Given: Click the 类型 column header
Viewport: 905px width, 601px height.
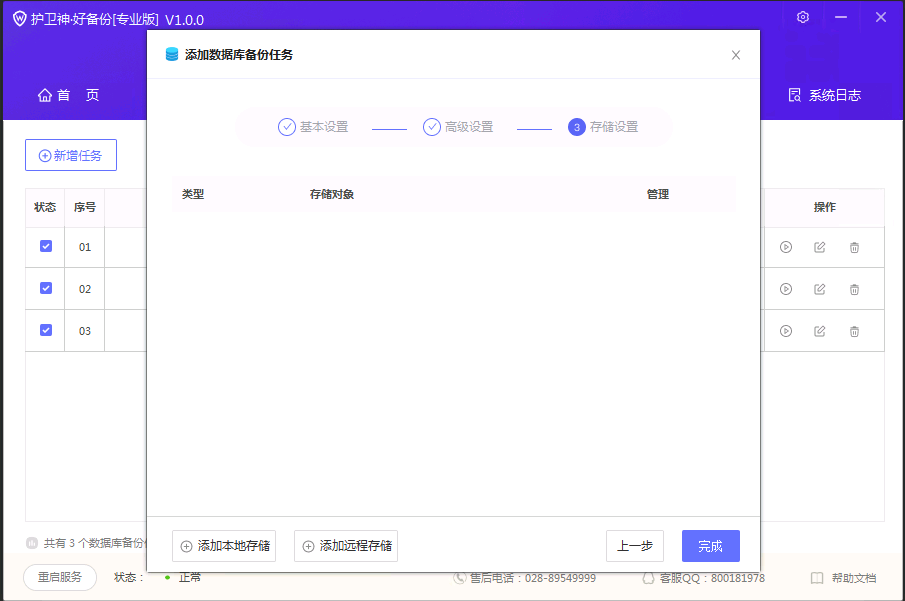Looking at the screenshot, I should tap(193, 194).
